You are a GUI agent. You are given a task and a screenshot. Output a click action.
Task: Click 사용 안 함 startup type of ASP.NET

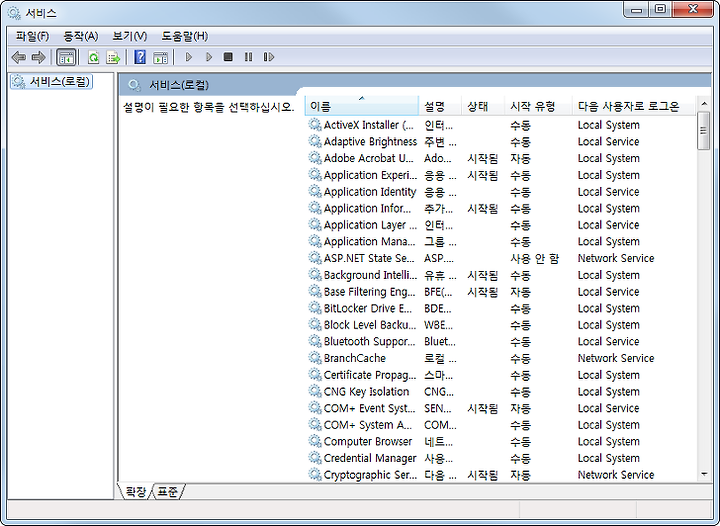tap(534, 258)
